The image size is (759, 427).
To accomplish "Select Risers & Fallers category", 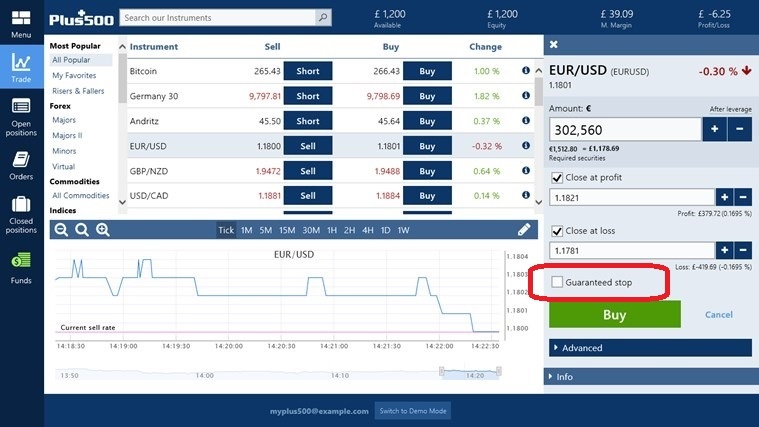I will pyautogui.click(x=79, y=91).
